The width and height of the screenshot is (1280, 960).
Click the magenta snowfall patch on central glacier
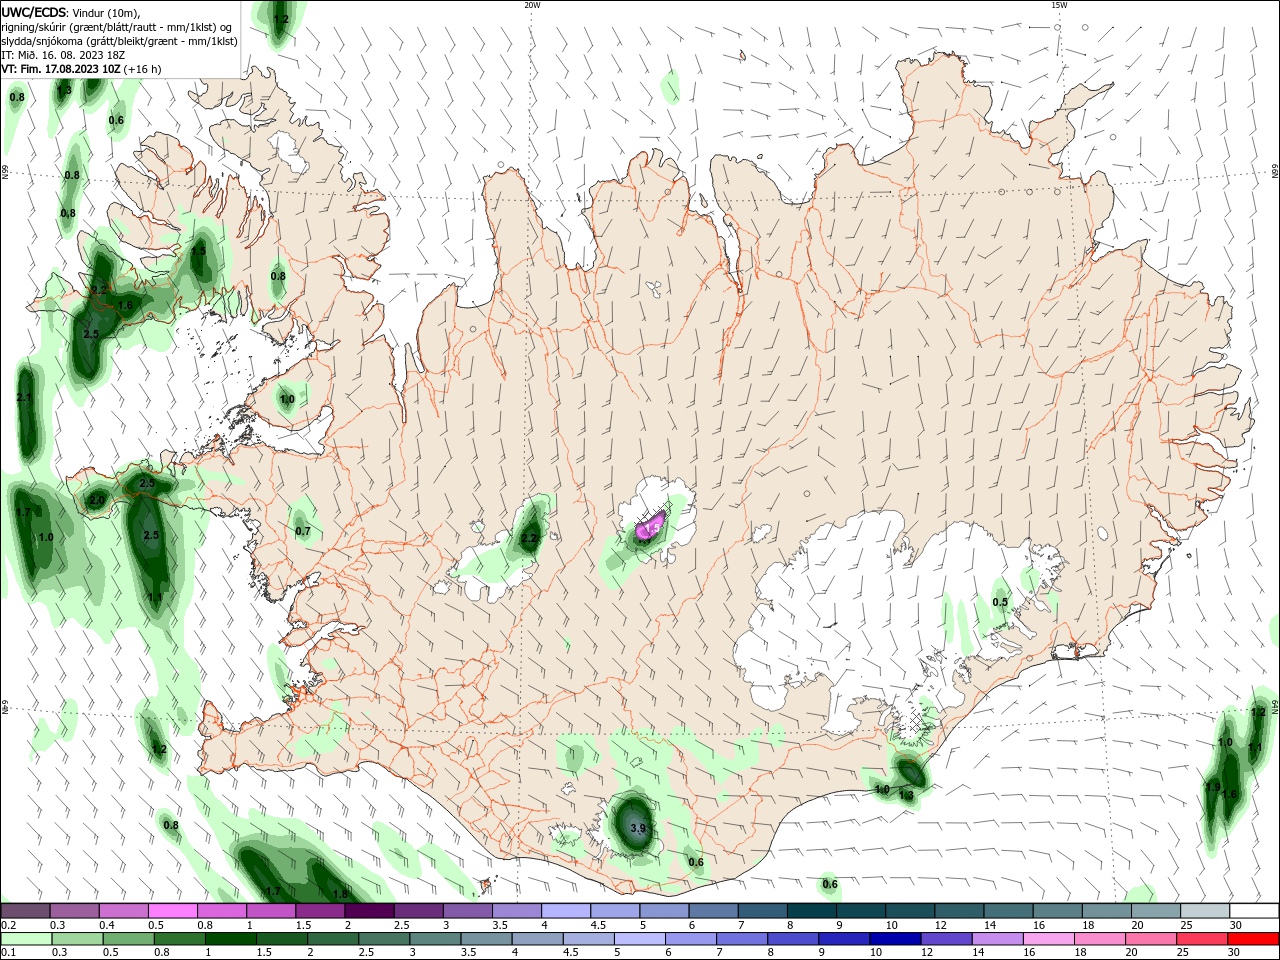pos(650,526)
